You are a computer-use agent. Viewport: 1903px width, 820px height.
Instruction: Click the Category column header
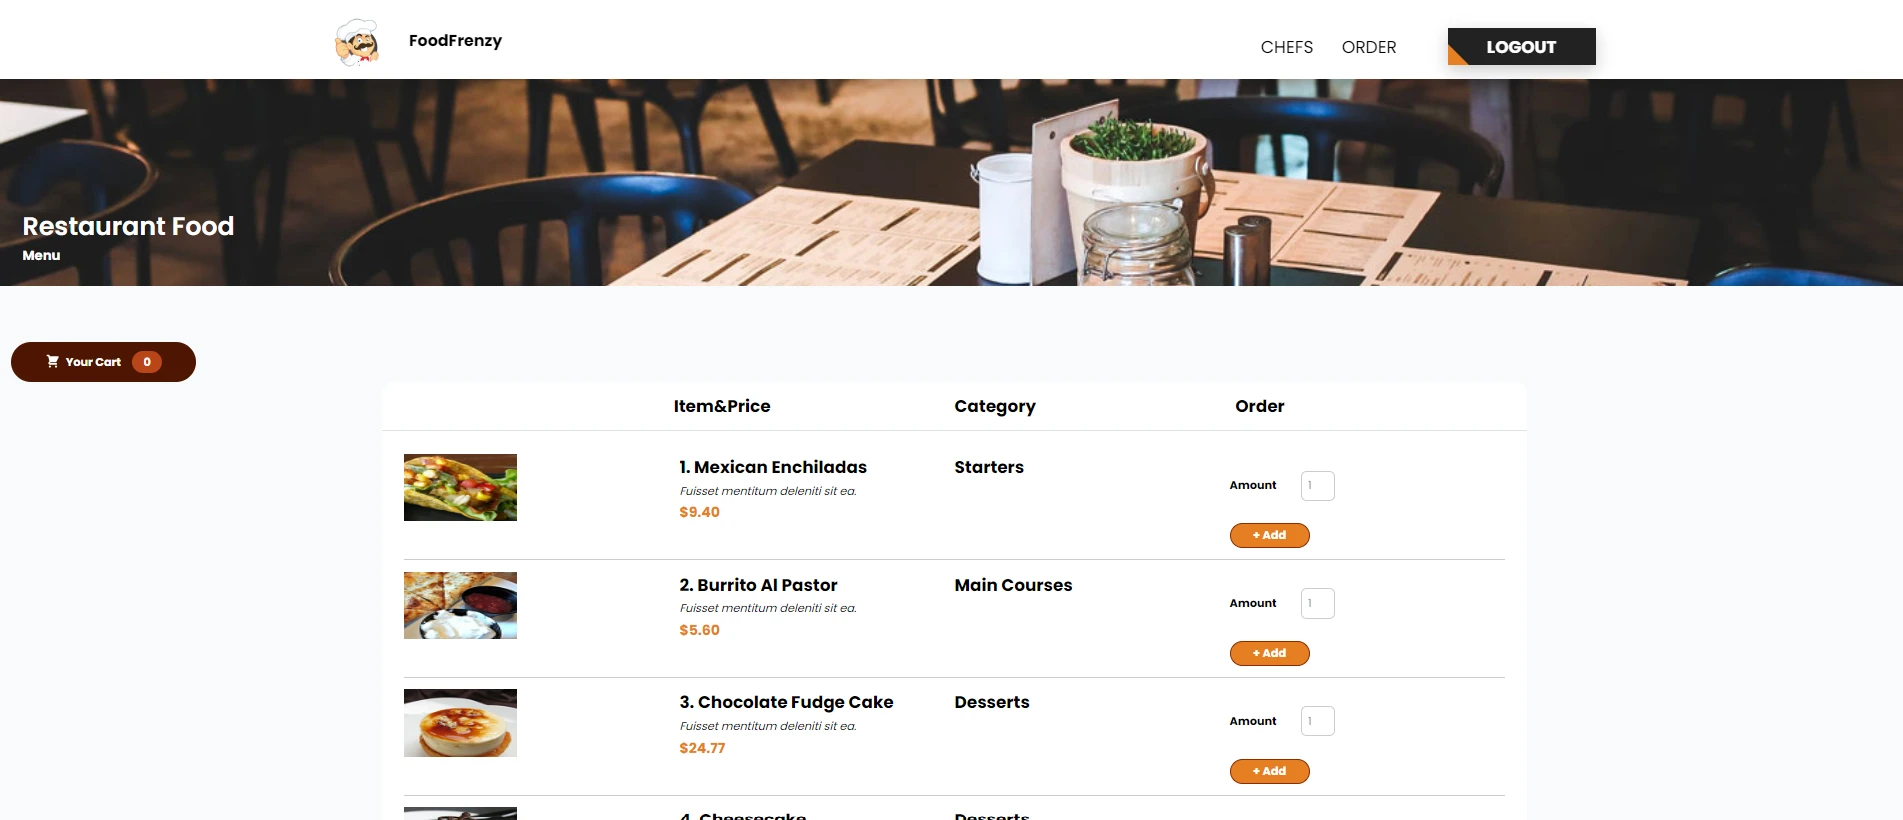pyautogui.click(x=995, y=406)
